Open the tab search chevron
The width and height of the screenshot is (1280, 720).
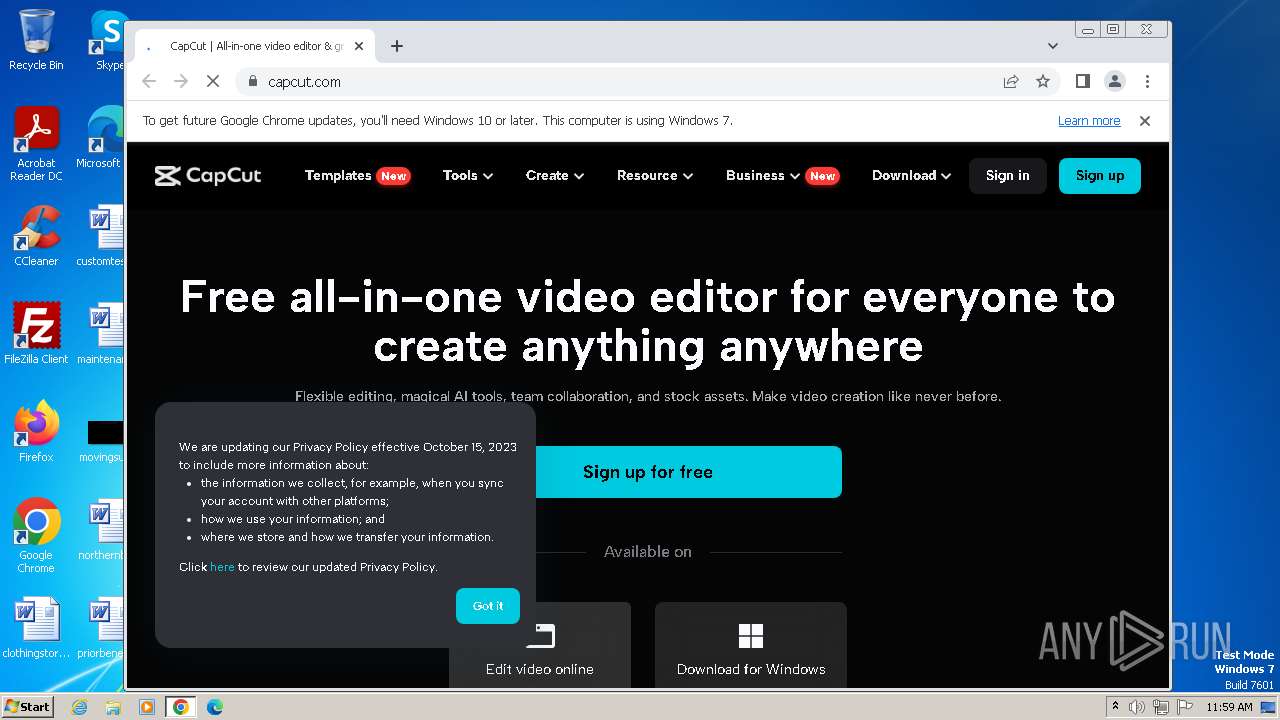(x=1053, y=46)
